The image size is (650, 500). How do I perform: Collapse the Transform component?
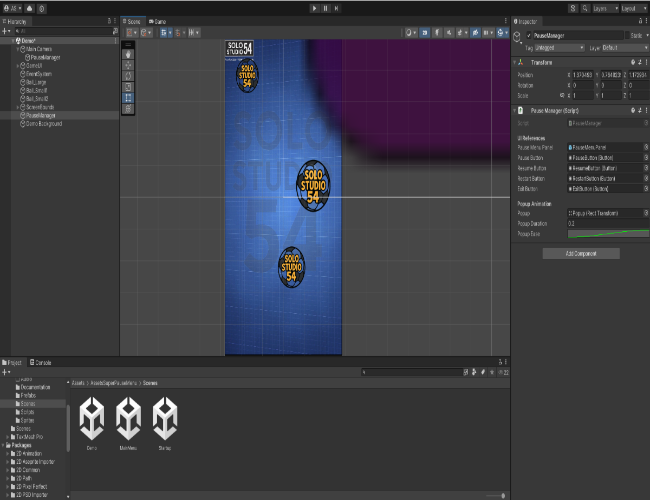coord(515,62)
